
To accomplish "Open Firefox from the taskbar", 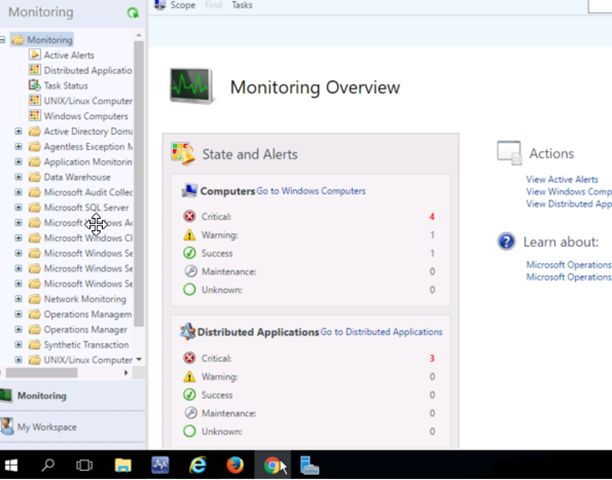I will pos(235,465).
